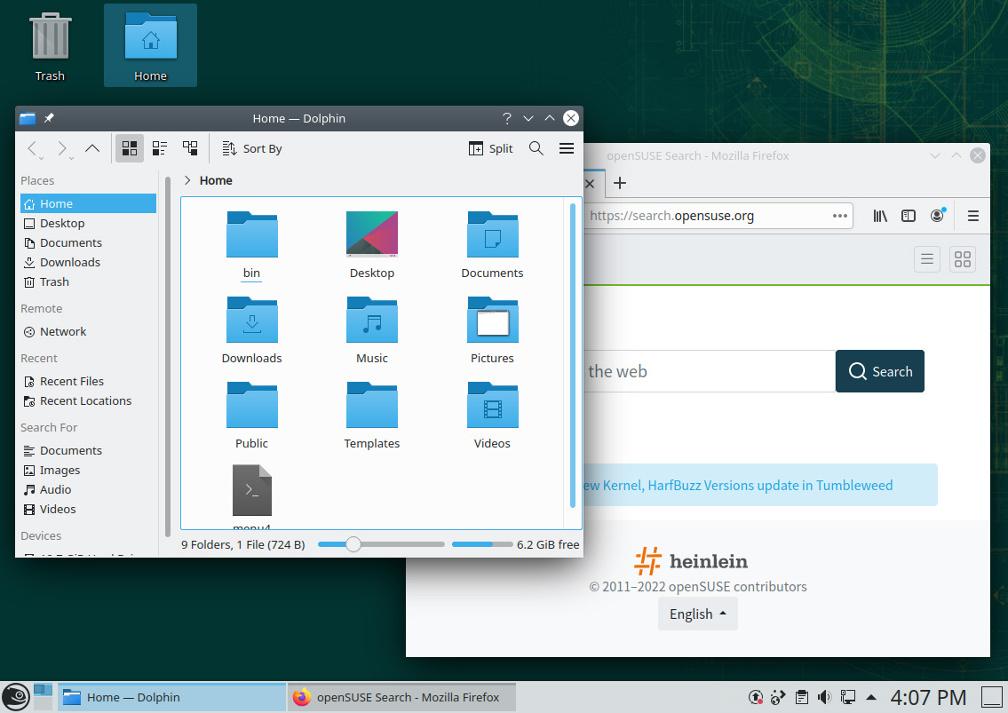Screen dimensions: 1008x713
Task: Switch search page to grid layout icon
Action: [962, 259]
